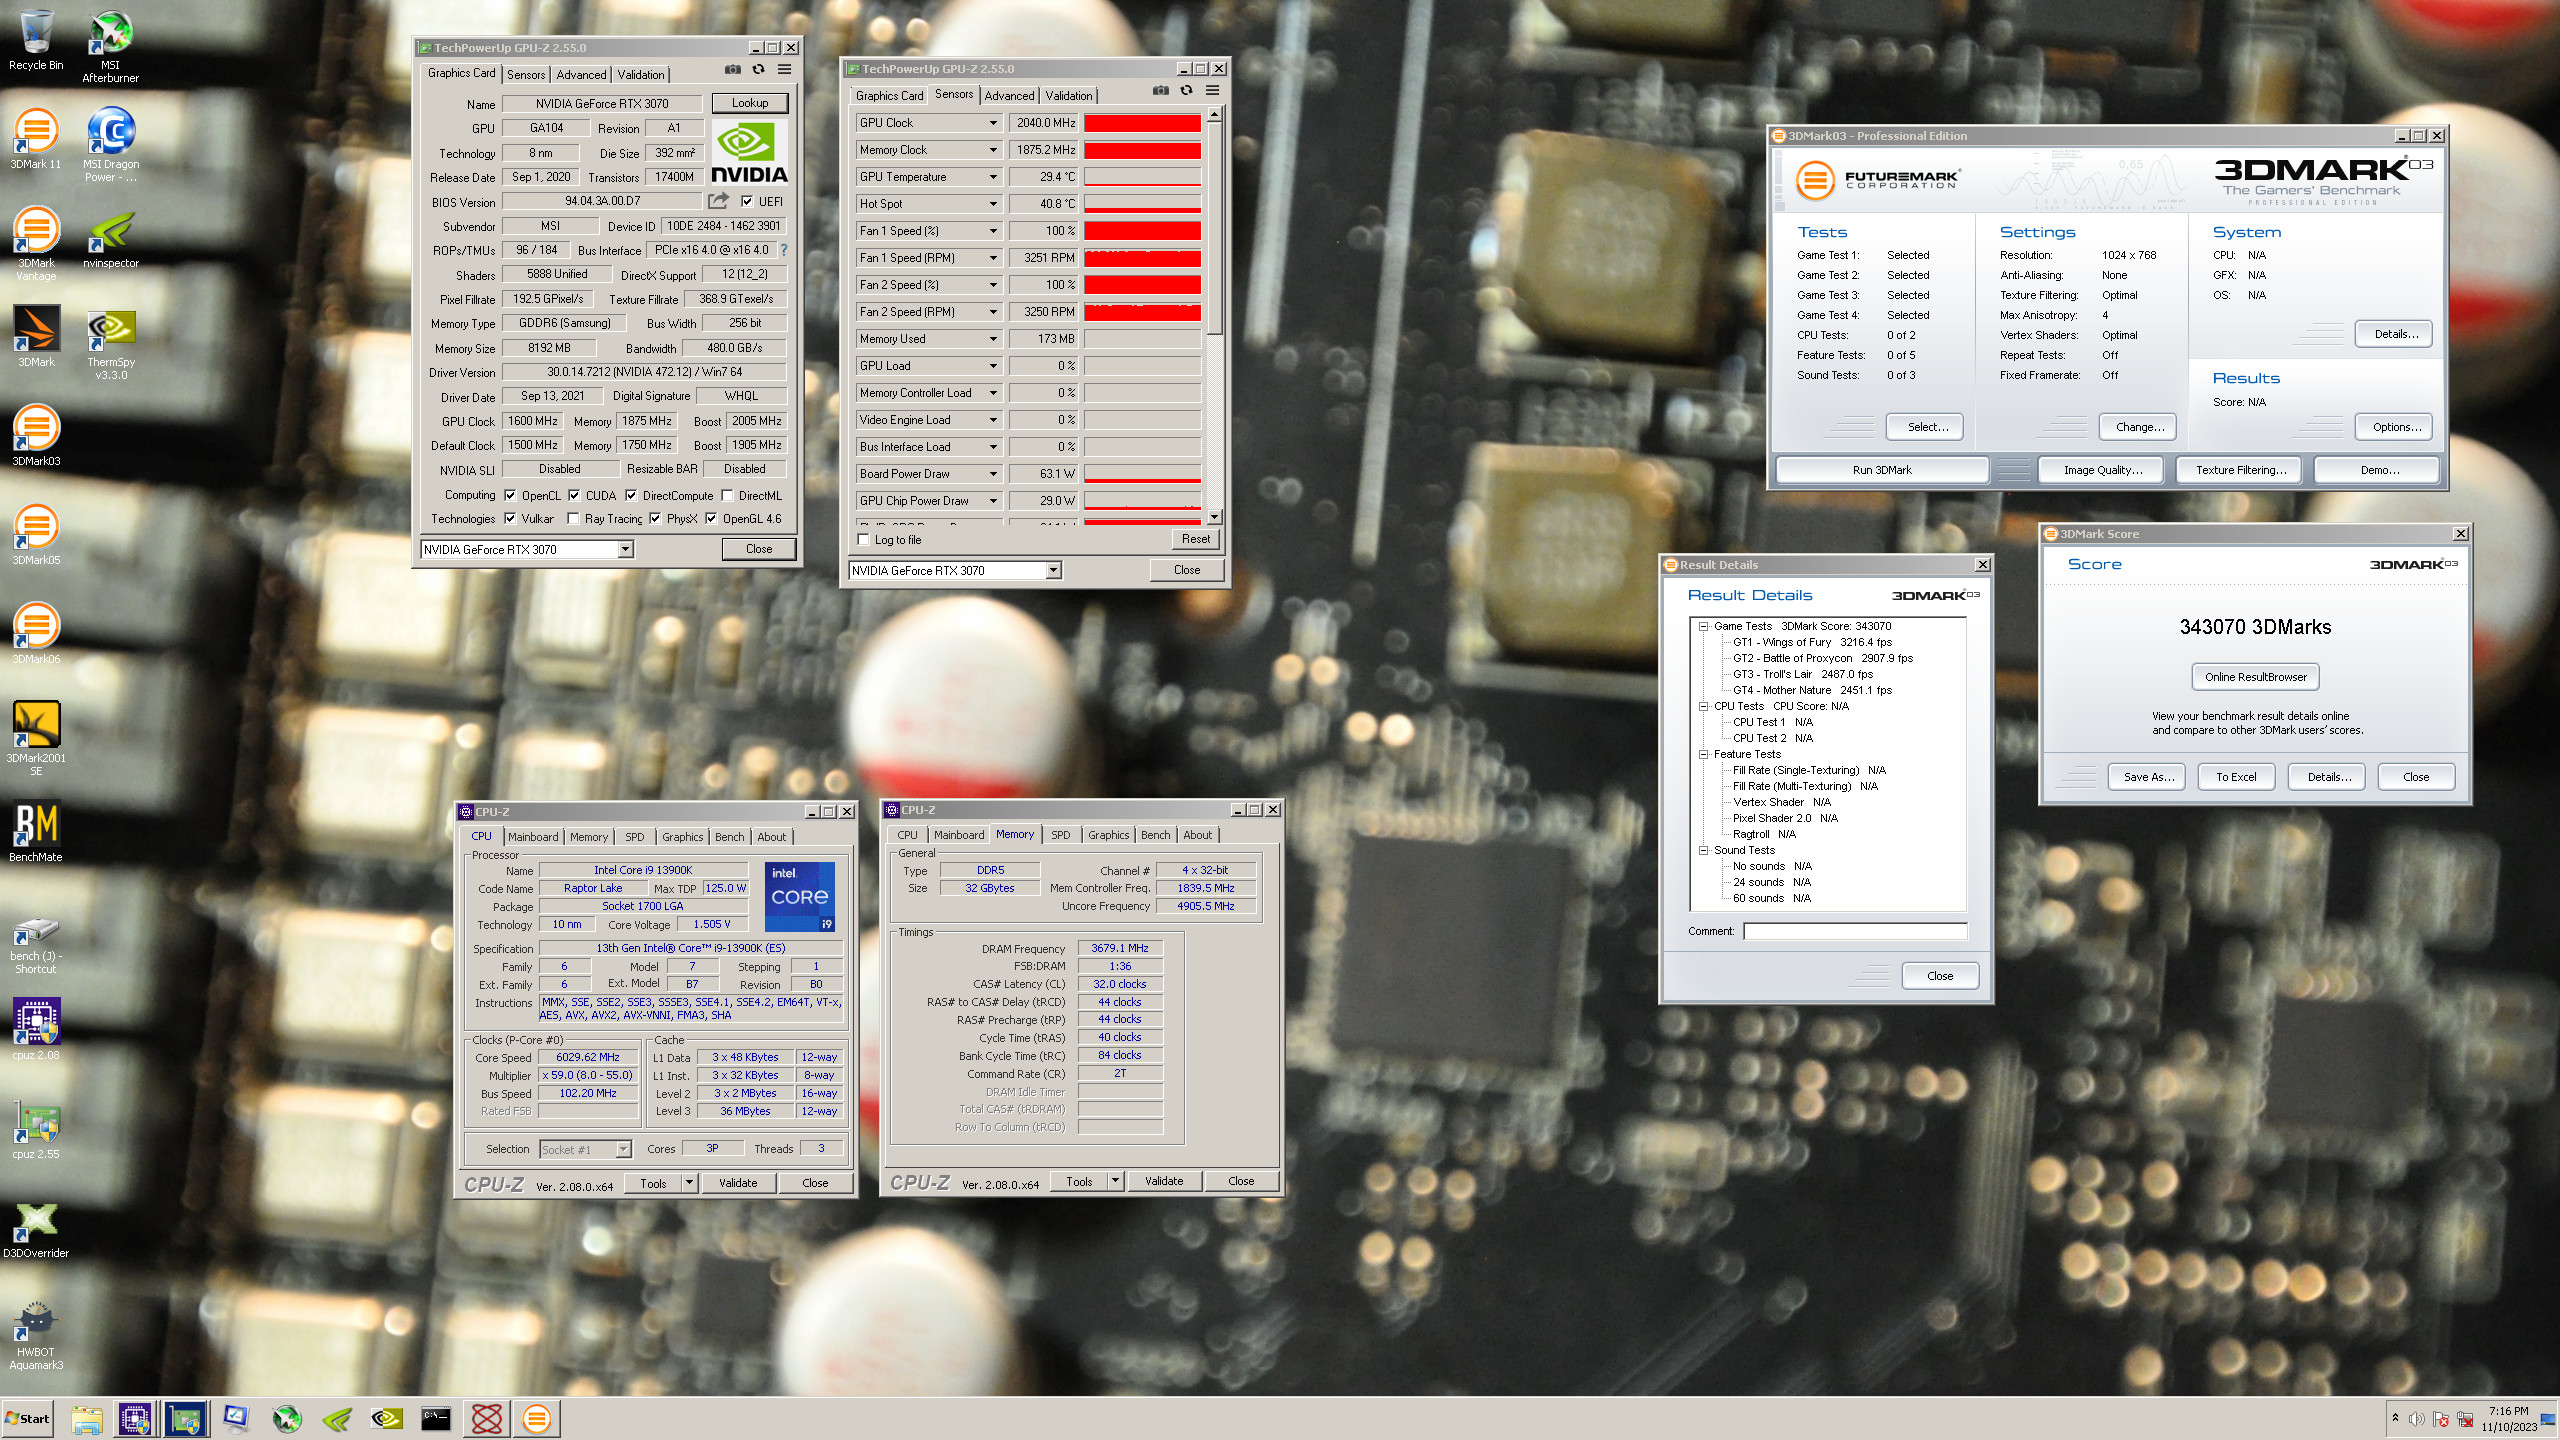Open the Recycle Bin desktop icon
2560x1440 pixels.
click(x=36, y=41)
